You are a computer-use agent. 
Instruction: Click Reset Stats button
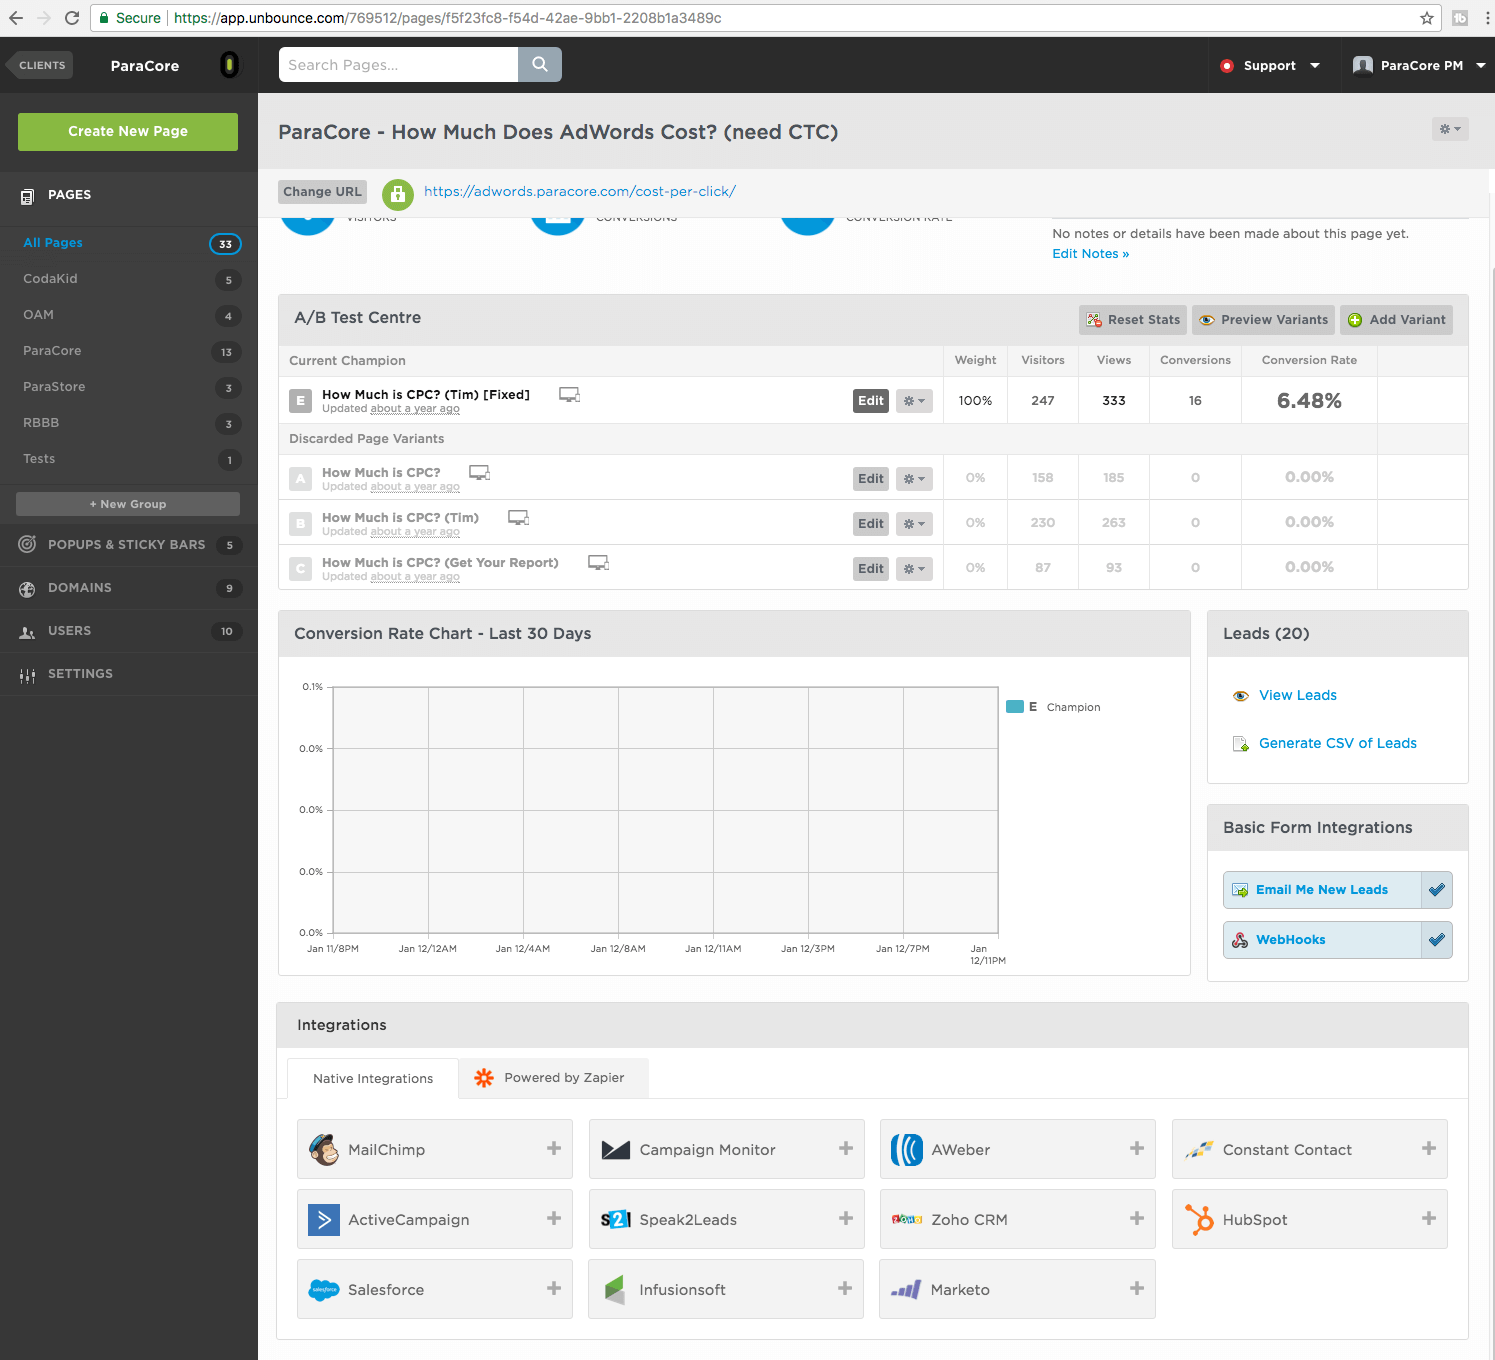point(1133,320)
